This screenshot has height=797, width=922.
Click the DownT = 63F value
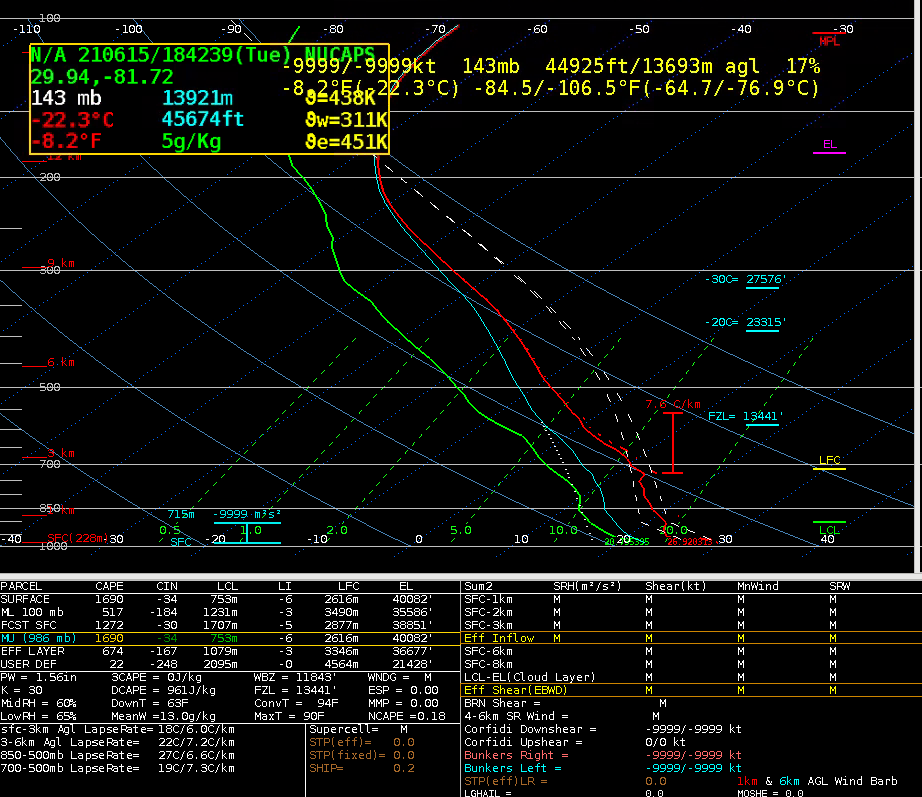click(150, 703)
